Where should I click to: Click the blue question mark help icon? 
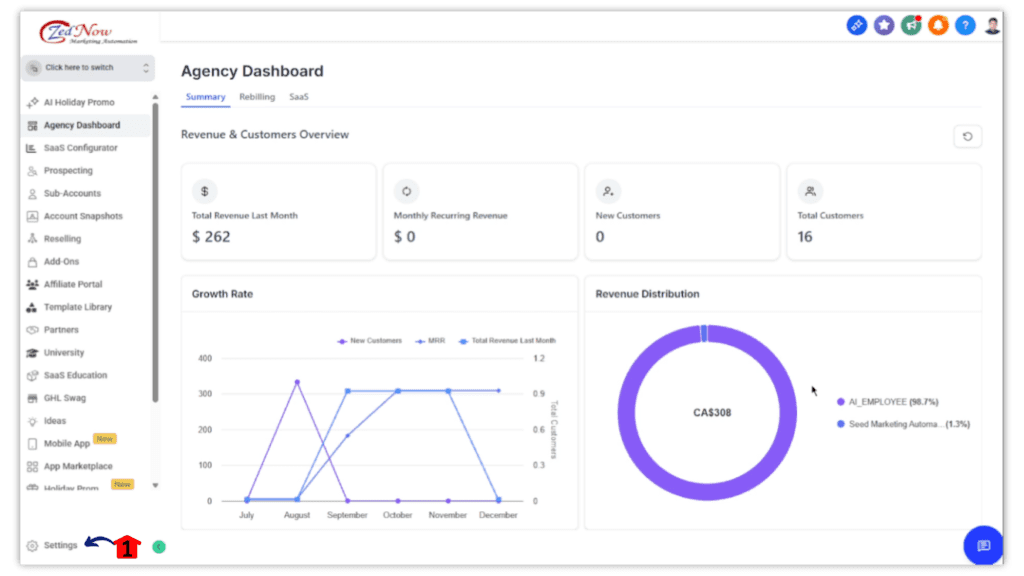coord(964,26)
